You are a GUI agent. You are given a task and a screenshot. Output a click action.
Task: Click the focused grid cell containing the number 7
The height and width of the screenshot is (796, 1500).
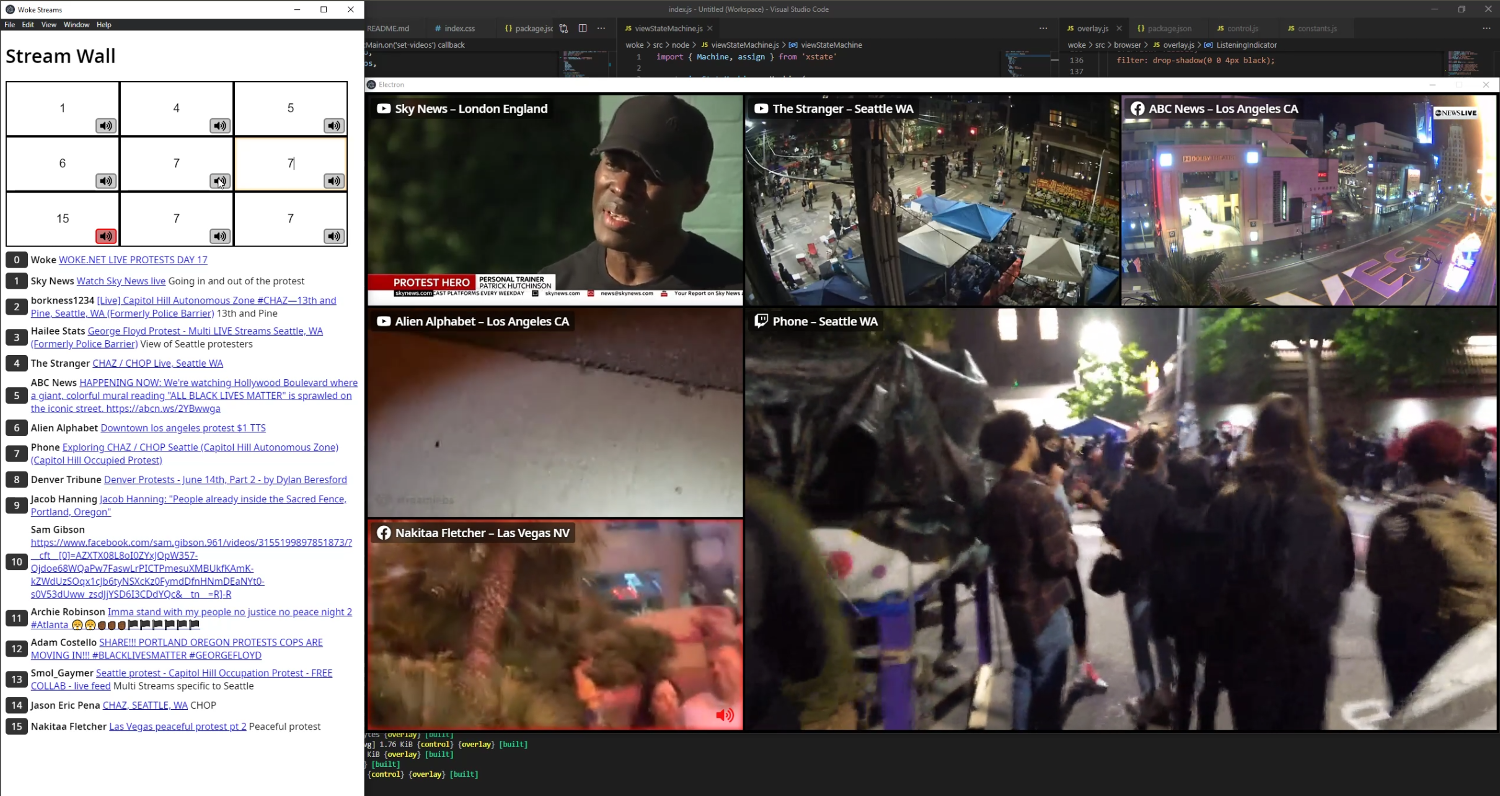tap(290, 163)
